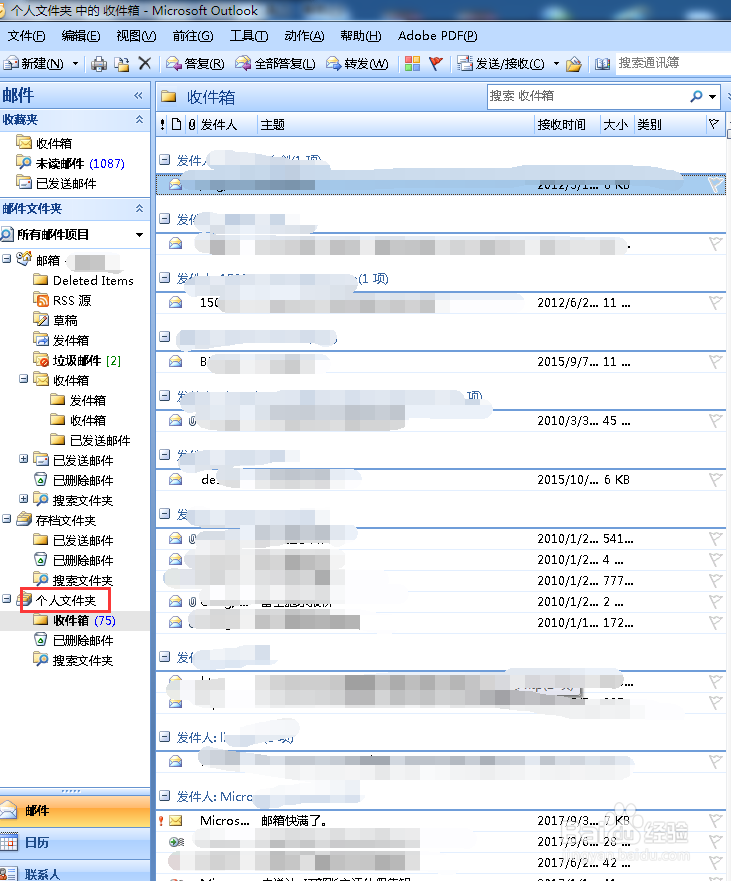Select 收件箱 (75) under 个人文件夹
Screen dimensions: 731x881
coord(75,621)
